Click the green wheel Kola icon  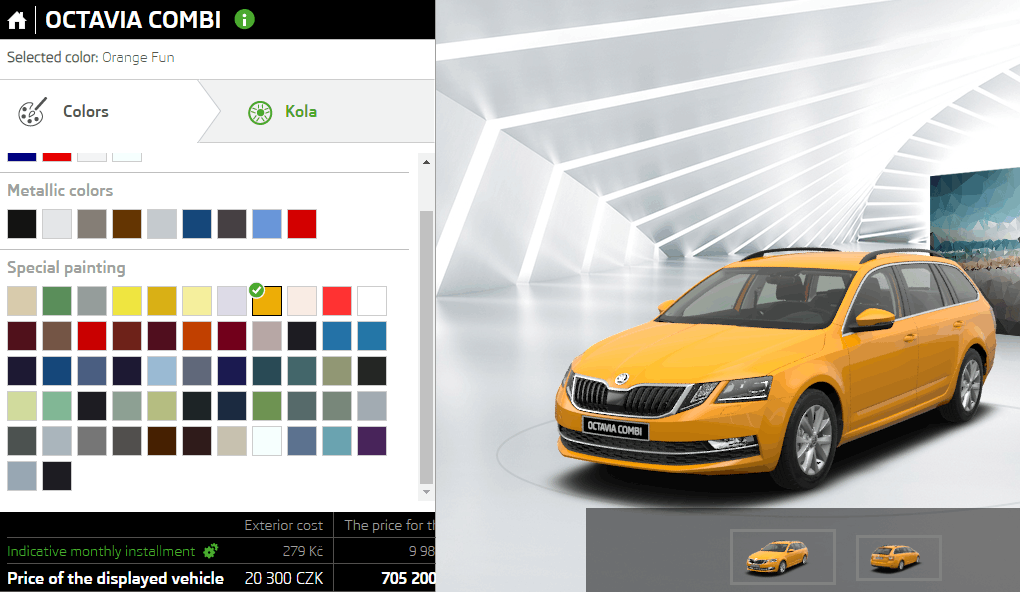(260, 113)
